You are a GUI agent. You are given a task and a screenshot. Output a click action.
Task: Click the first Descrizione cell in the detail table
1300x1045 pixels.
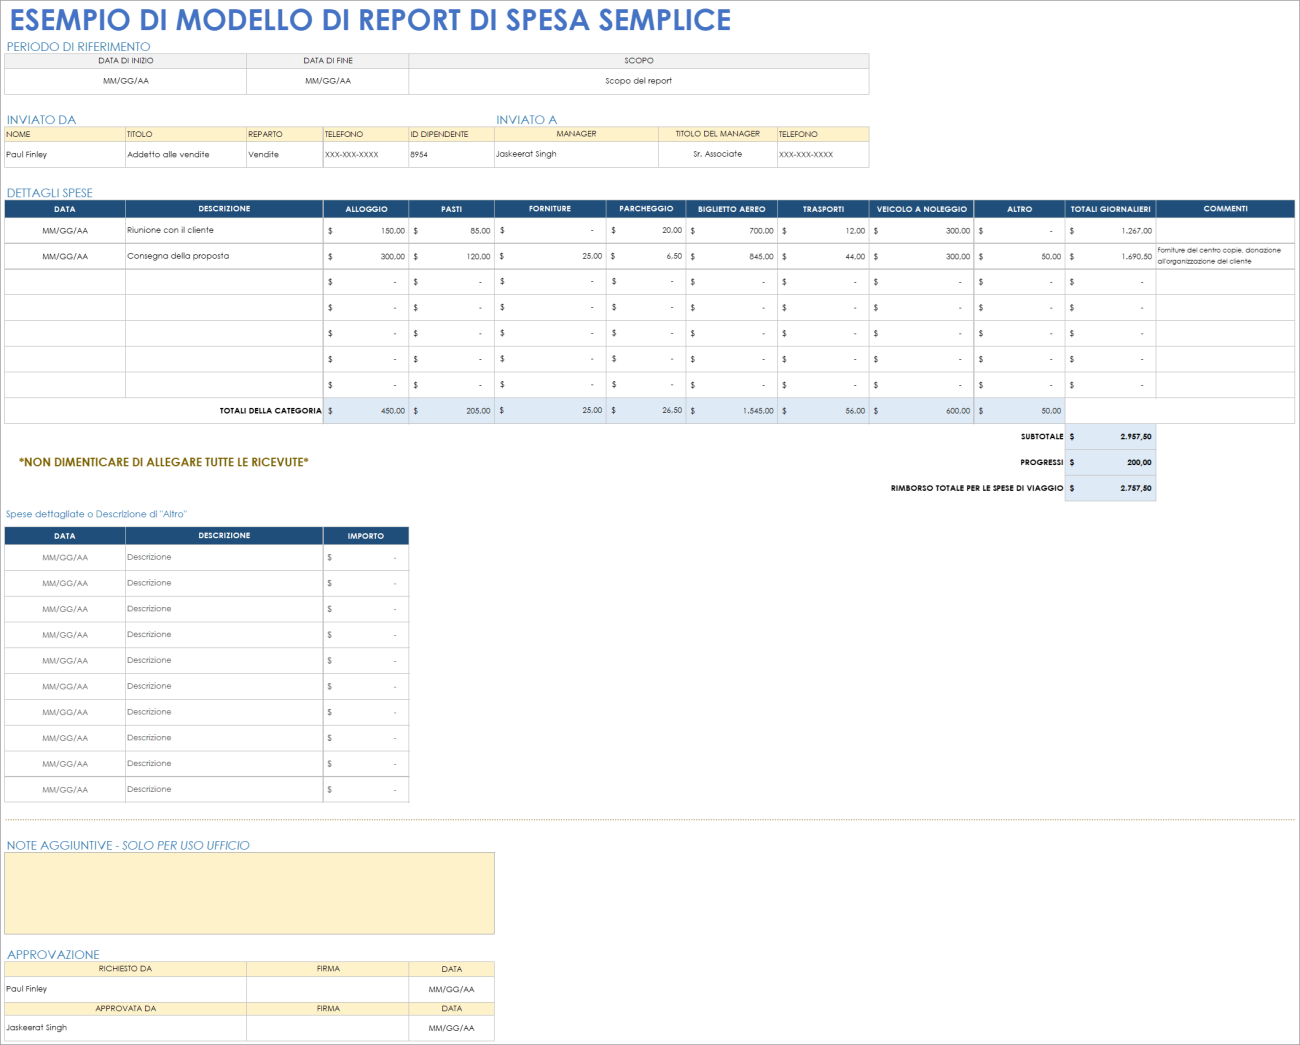(x=224, y=557)
